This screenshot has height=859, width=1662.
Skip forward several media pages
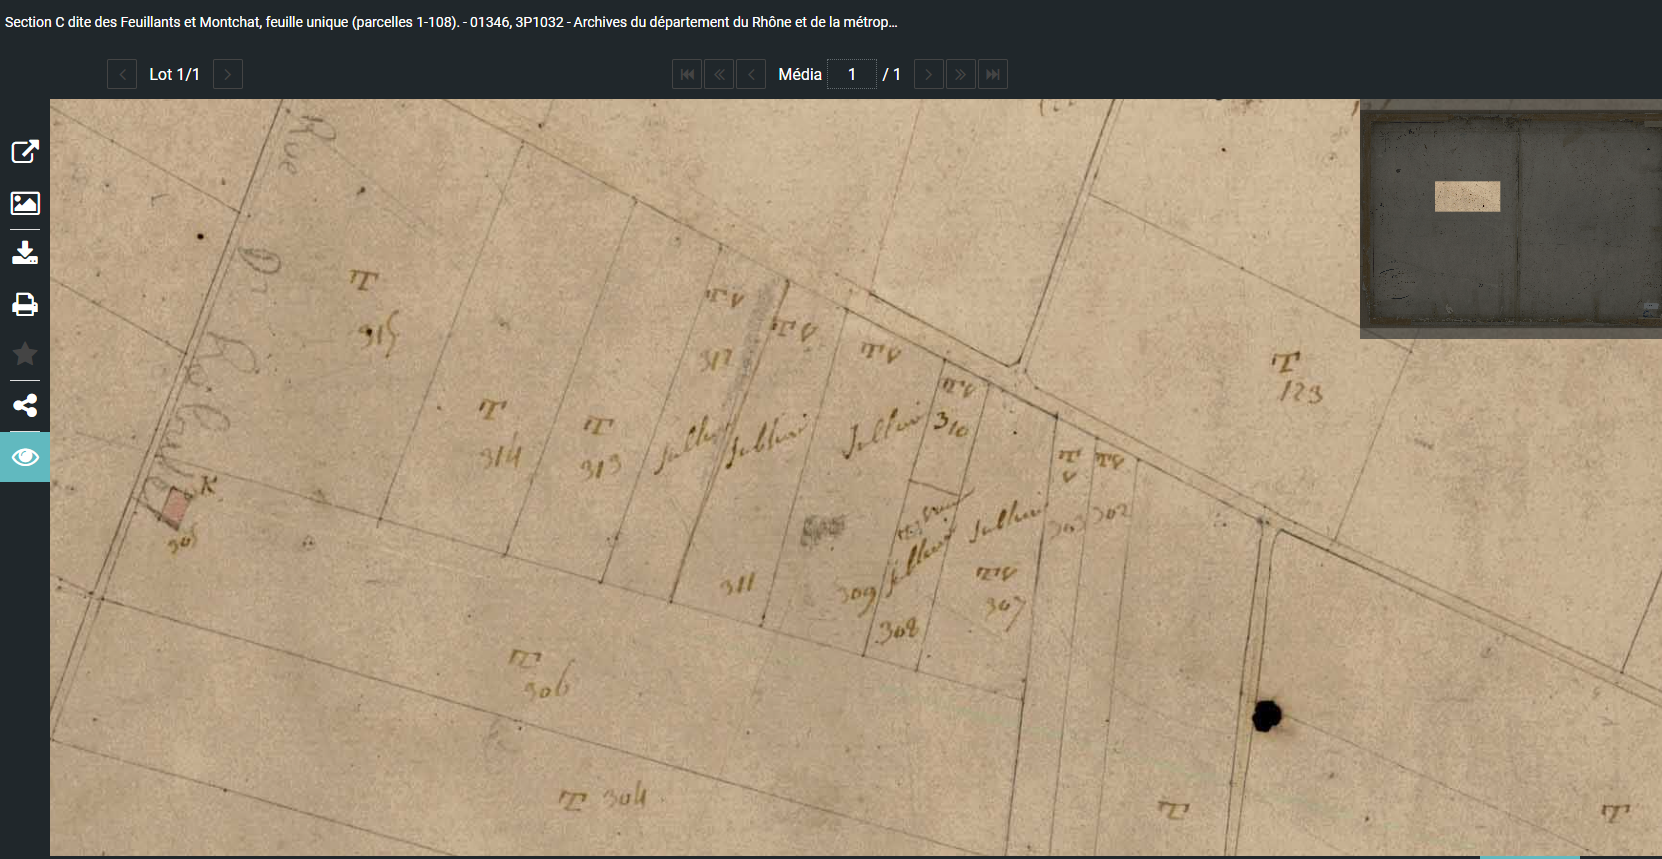click(961, 74)
